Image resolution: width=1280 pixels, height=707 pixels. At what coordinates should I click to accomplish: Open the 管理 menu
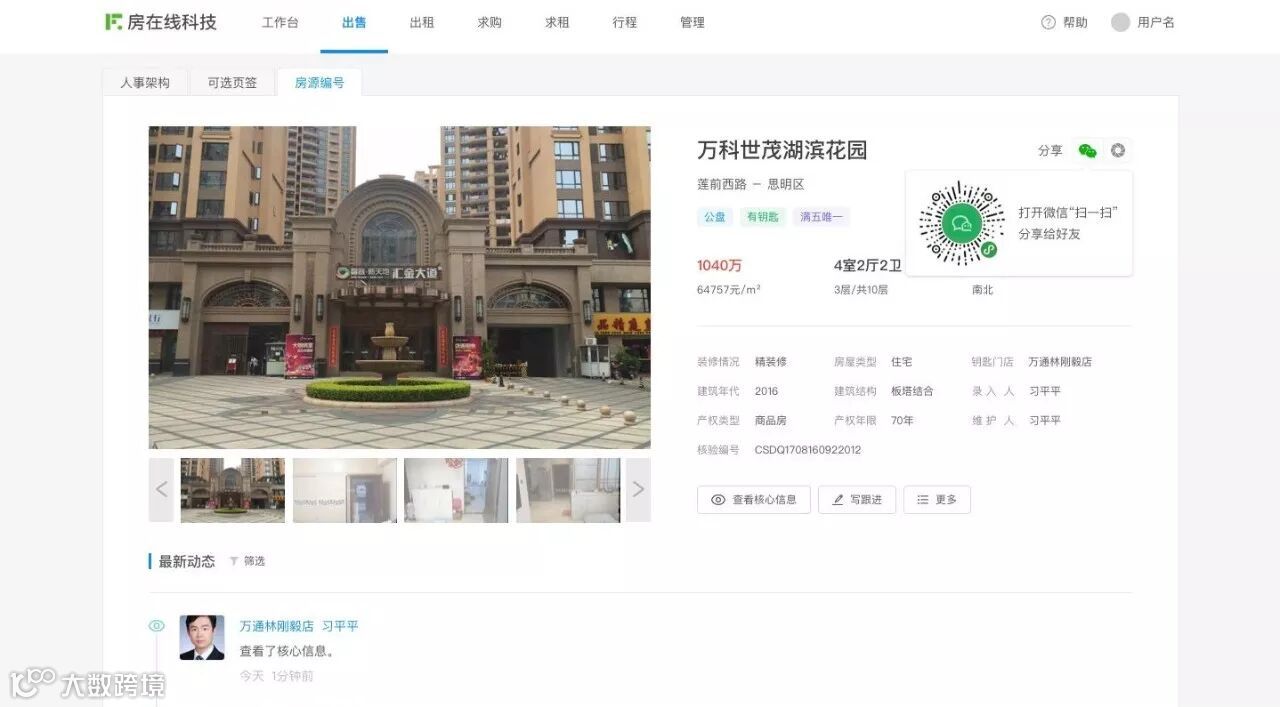coord(692,22)
